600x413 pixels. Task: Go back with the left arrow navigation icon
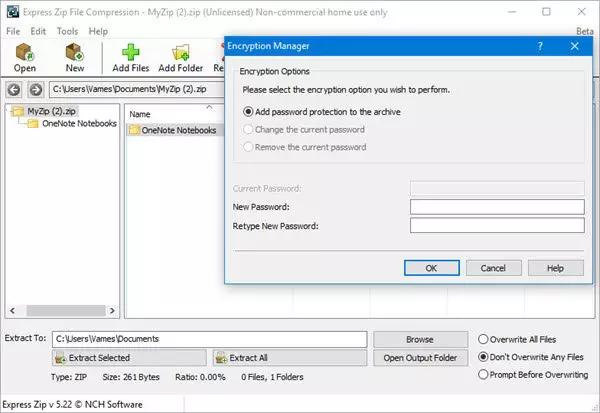[x=14, y=90]
